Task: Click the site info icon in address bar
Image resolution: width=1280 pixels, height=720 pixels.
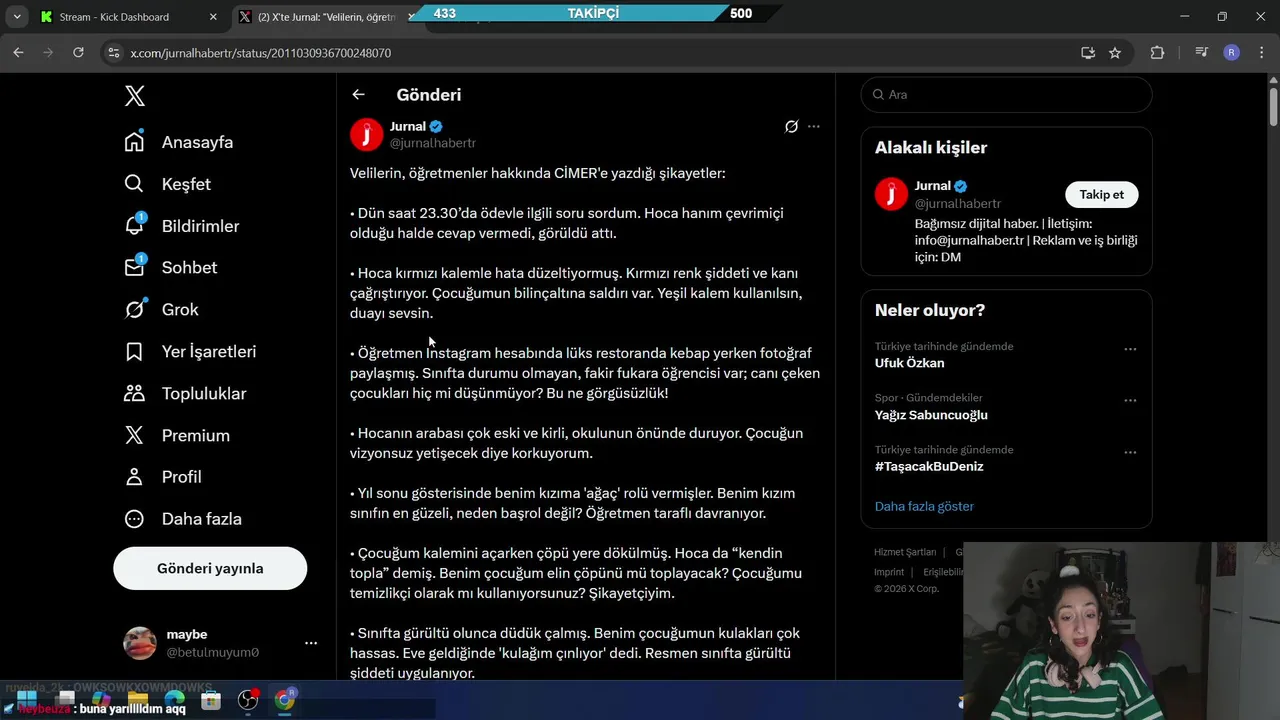Action: pyautogui.click(x=114, y=53)
